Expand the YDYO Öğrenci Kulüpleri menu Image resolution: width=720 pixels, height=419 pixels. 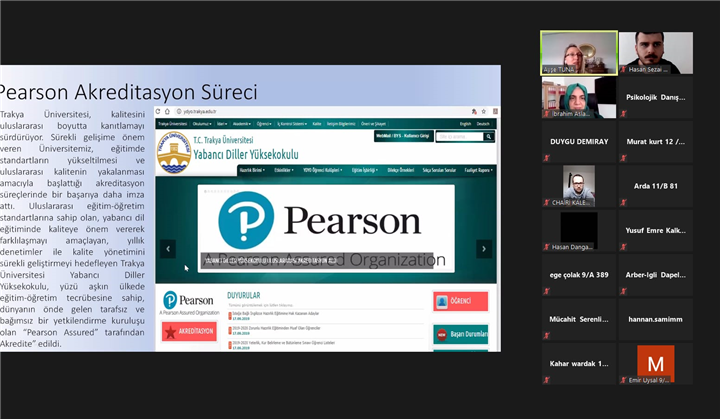tap(323, 170)
